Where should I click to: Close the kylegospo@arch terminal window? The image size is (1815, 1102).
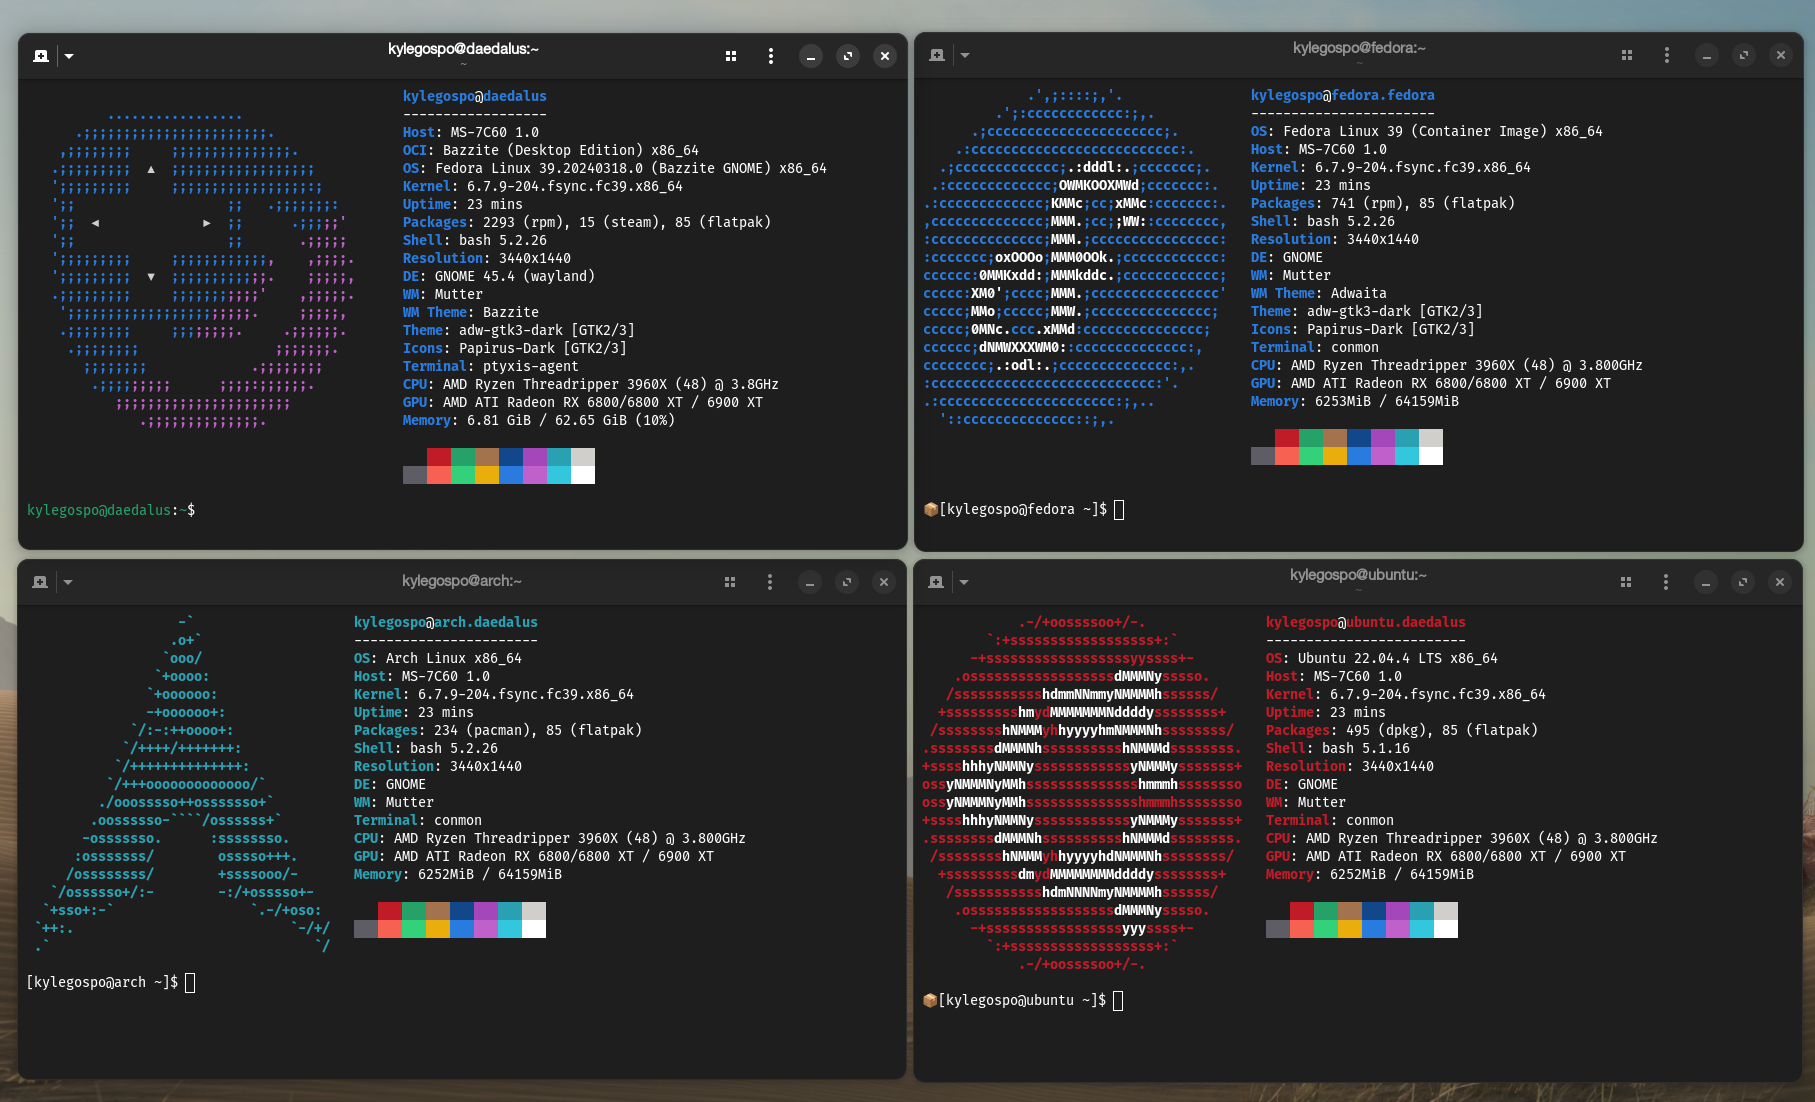click(x=884, y=582)
